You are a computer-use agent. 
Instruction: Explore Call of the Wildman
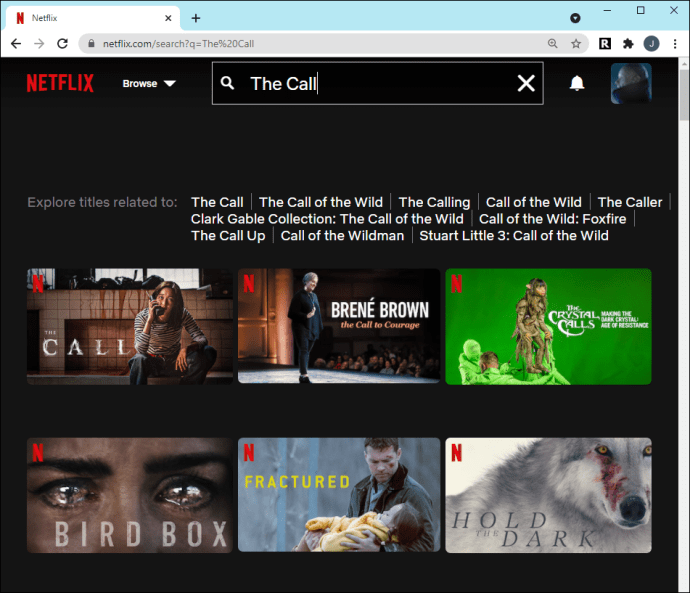click(x=342, y=235)
